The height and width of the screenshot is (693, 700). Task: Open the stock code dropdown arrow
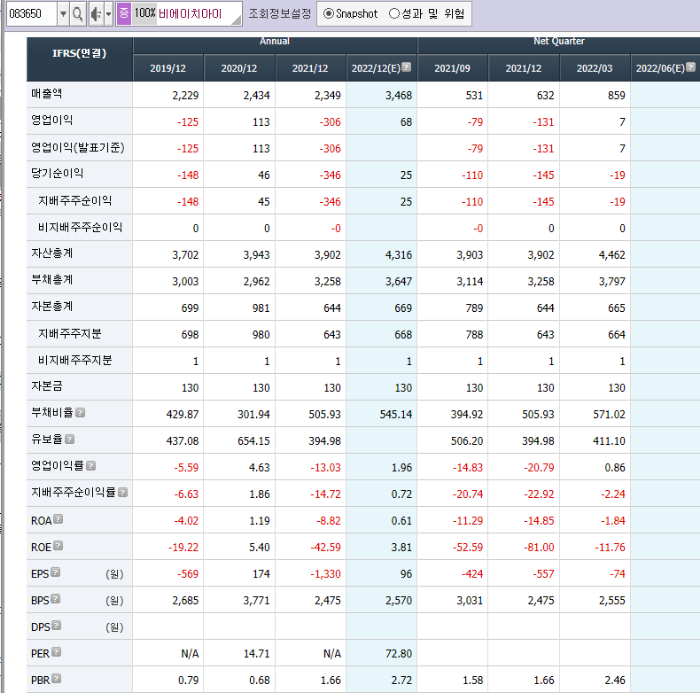click(63, 14)
